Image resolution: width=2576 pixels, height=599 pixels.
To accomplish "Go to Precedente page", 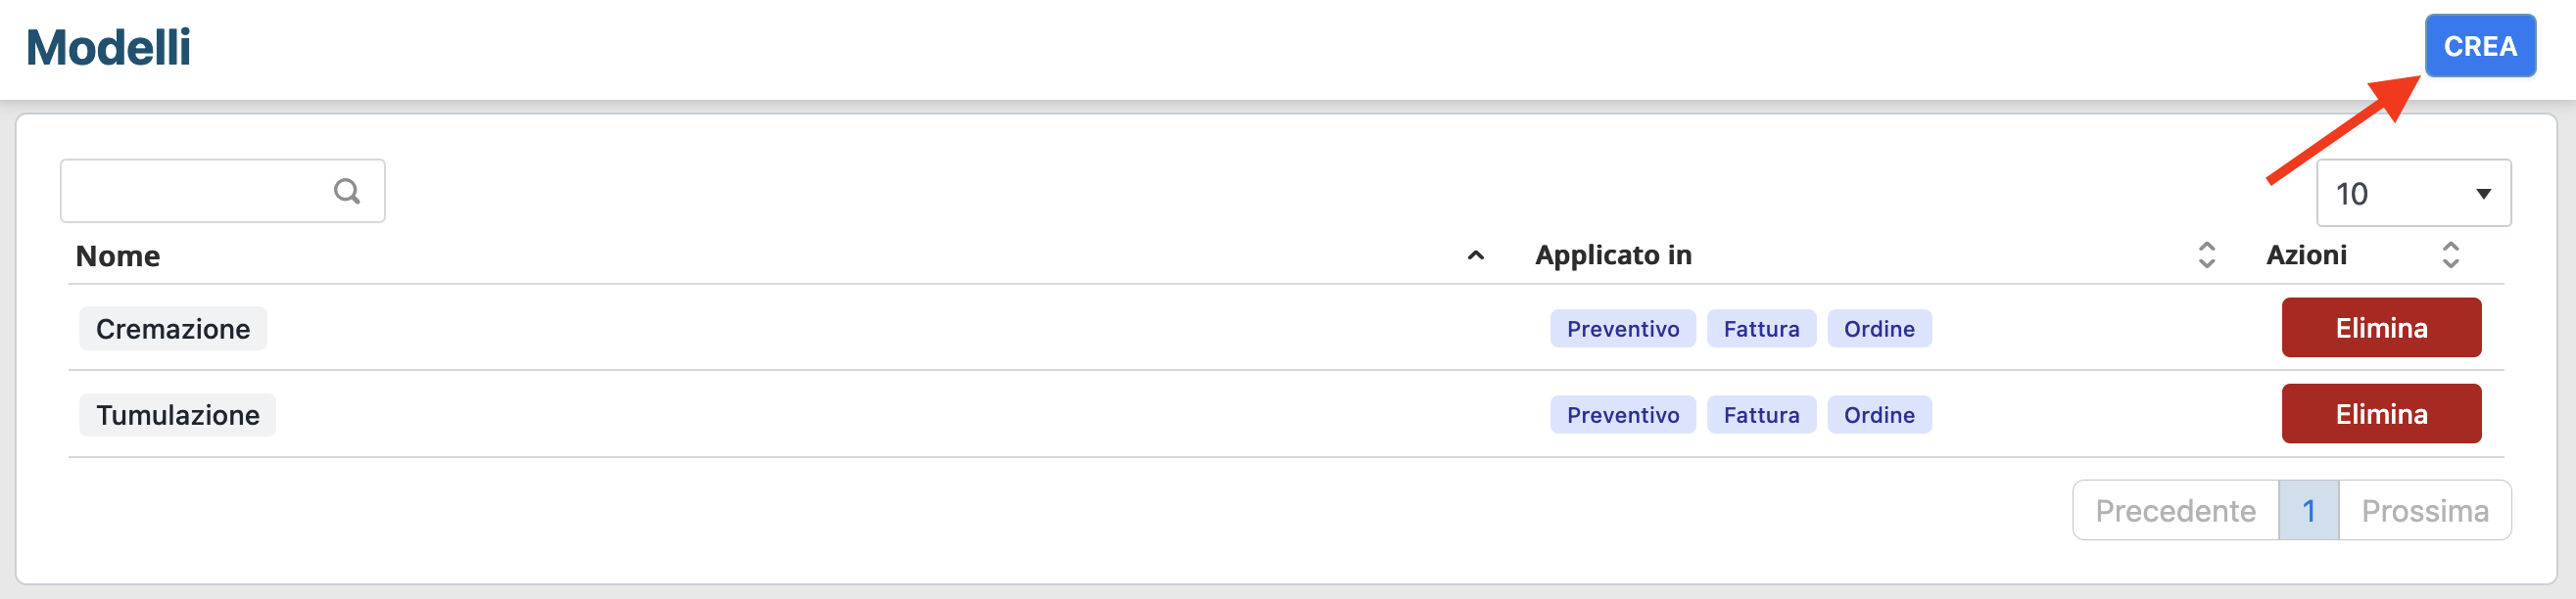I will pos(2175,511).
